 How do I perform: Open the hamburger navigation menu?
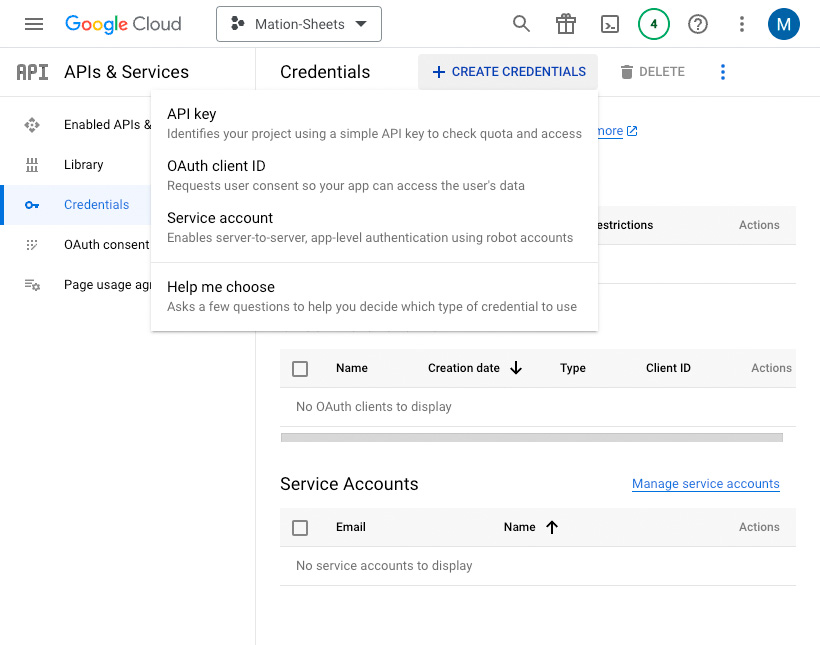point(34,24)
